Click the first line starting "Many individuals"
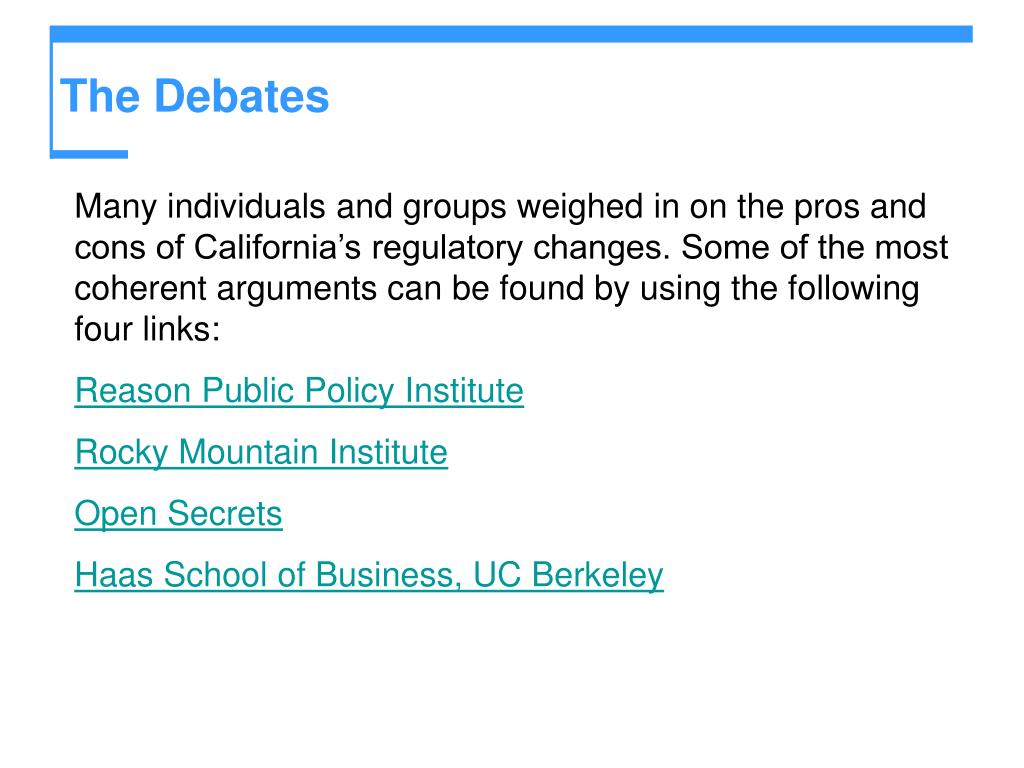This screenshot has height=768, width=1024. (500, 207)
